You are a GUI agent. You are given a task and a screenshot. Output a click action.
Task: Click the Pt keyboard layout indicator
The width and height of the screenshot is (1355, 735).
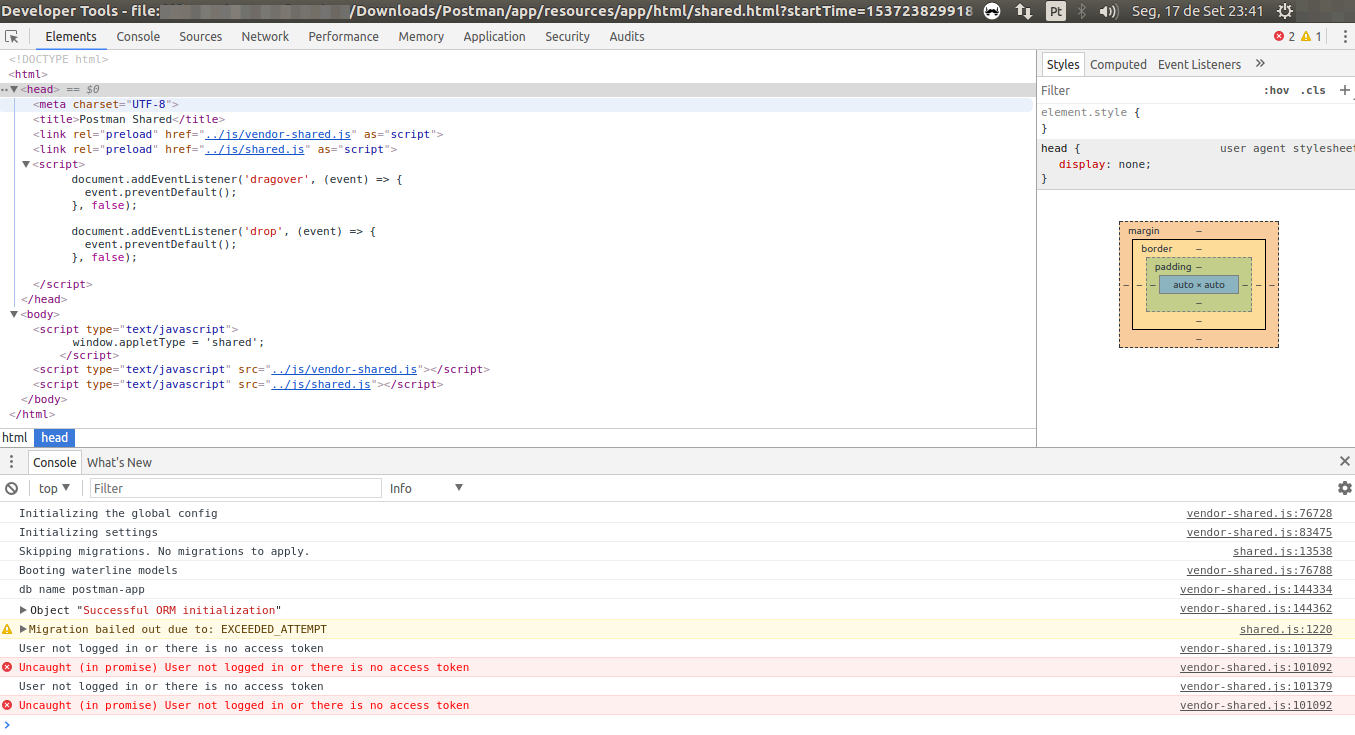tap(1055, 12)
